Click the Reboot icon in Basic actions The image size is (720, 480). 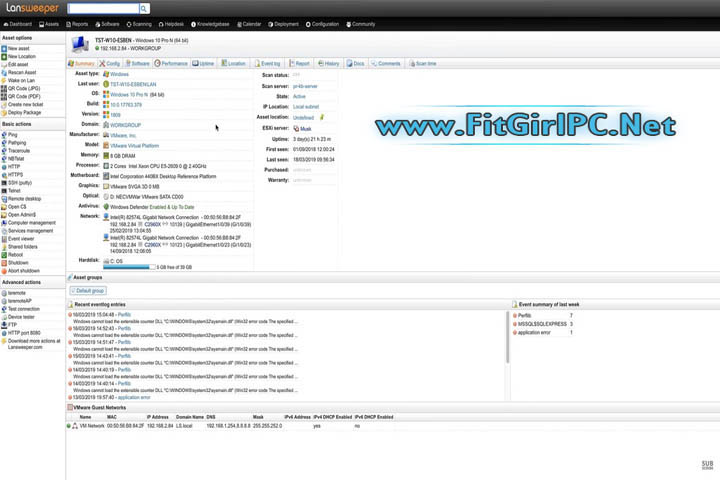4,254
